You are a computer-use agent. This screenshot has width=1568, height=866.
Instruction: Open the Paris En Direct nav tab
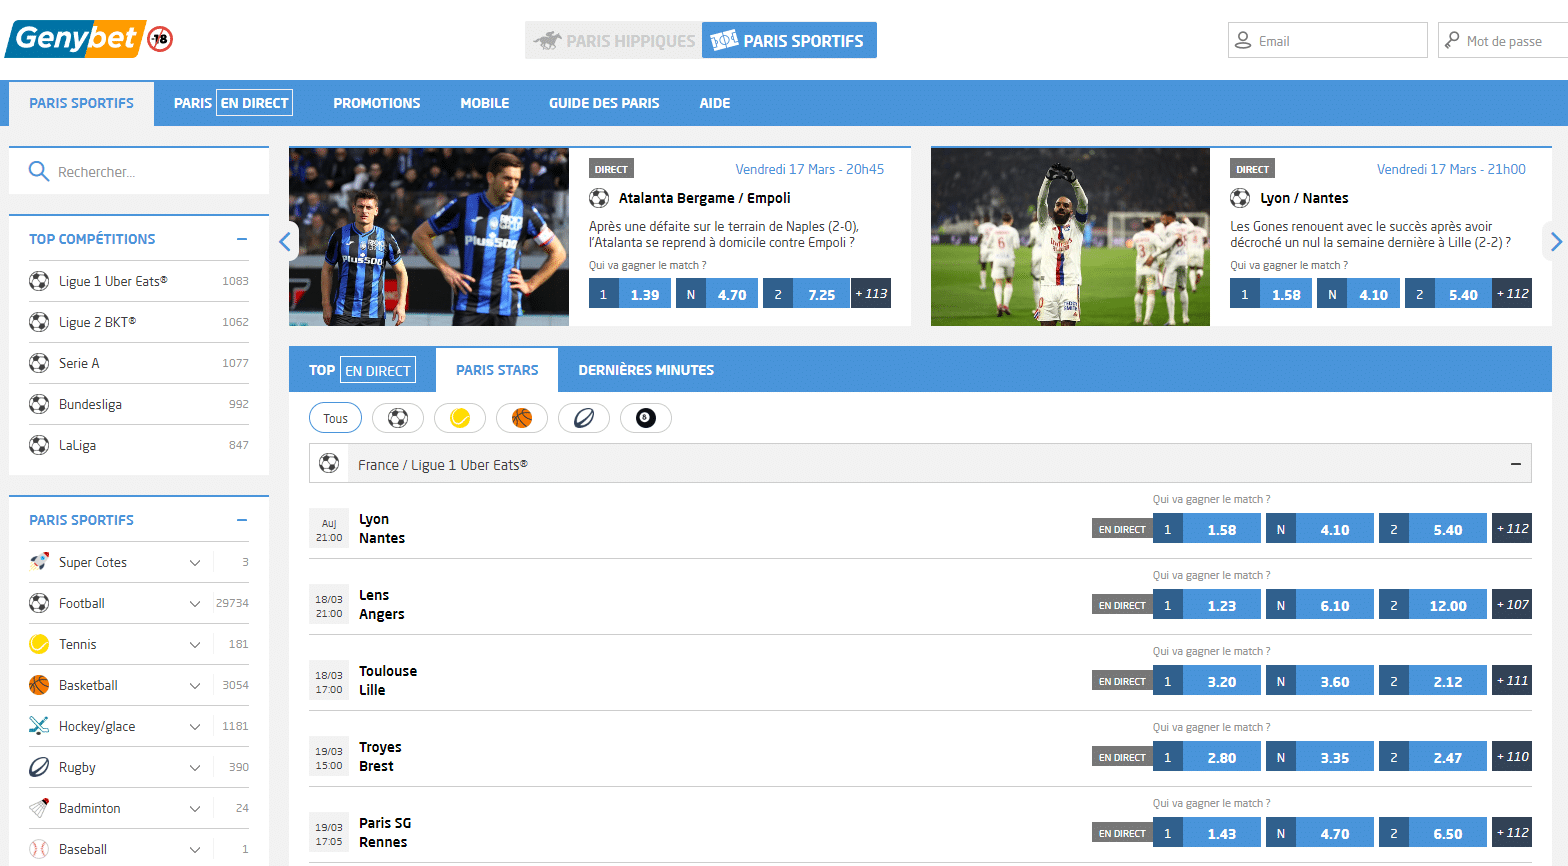click(232, 103)
